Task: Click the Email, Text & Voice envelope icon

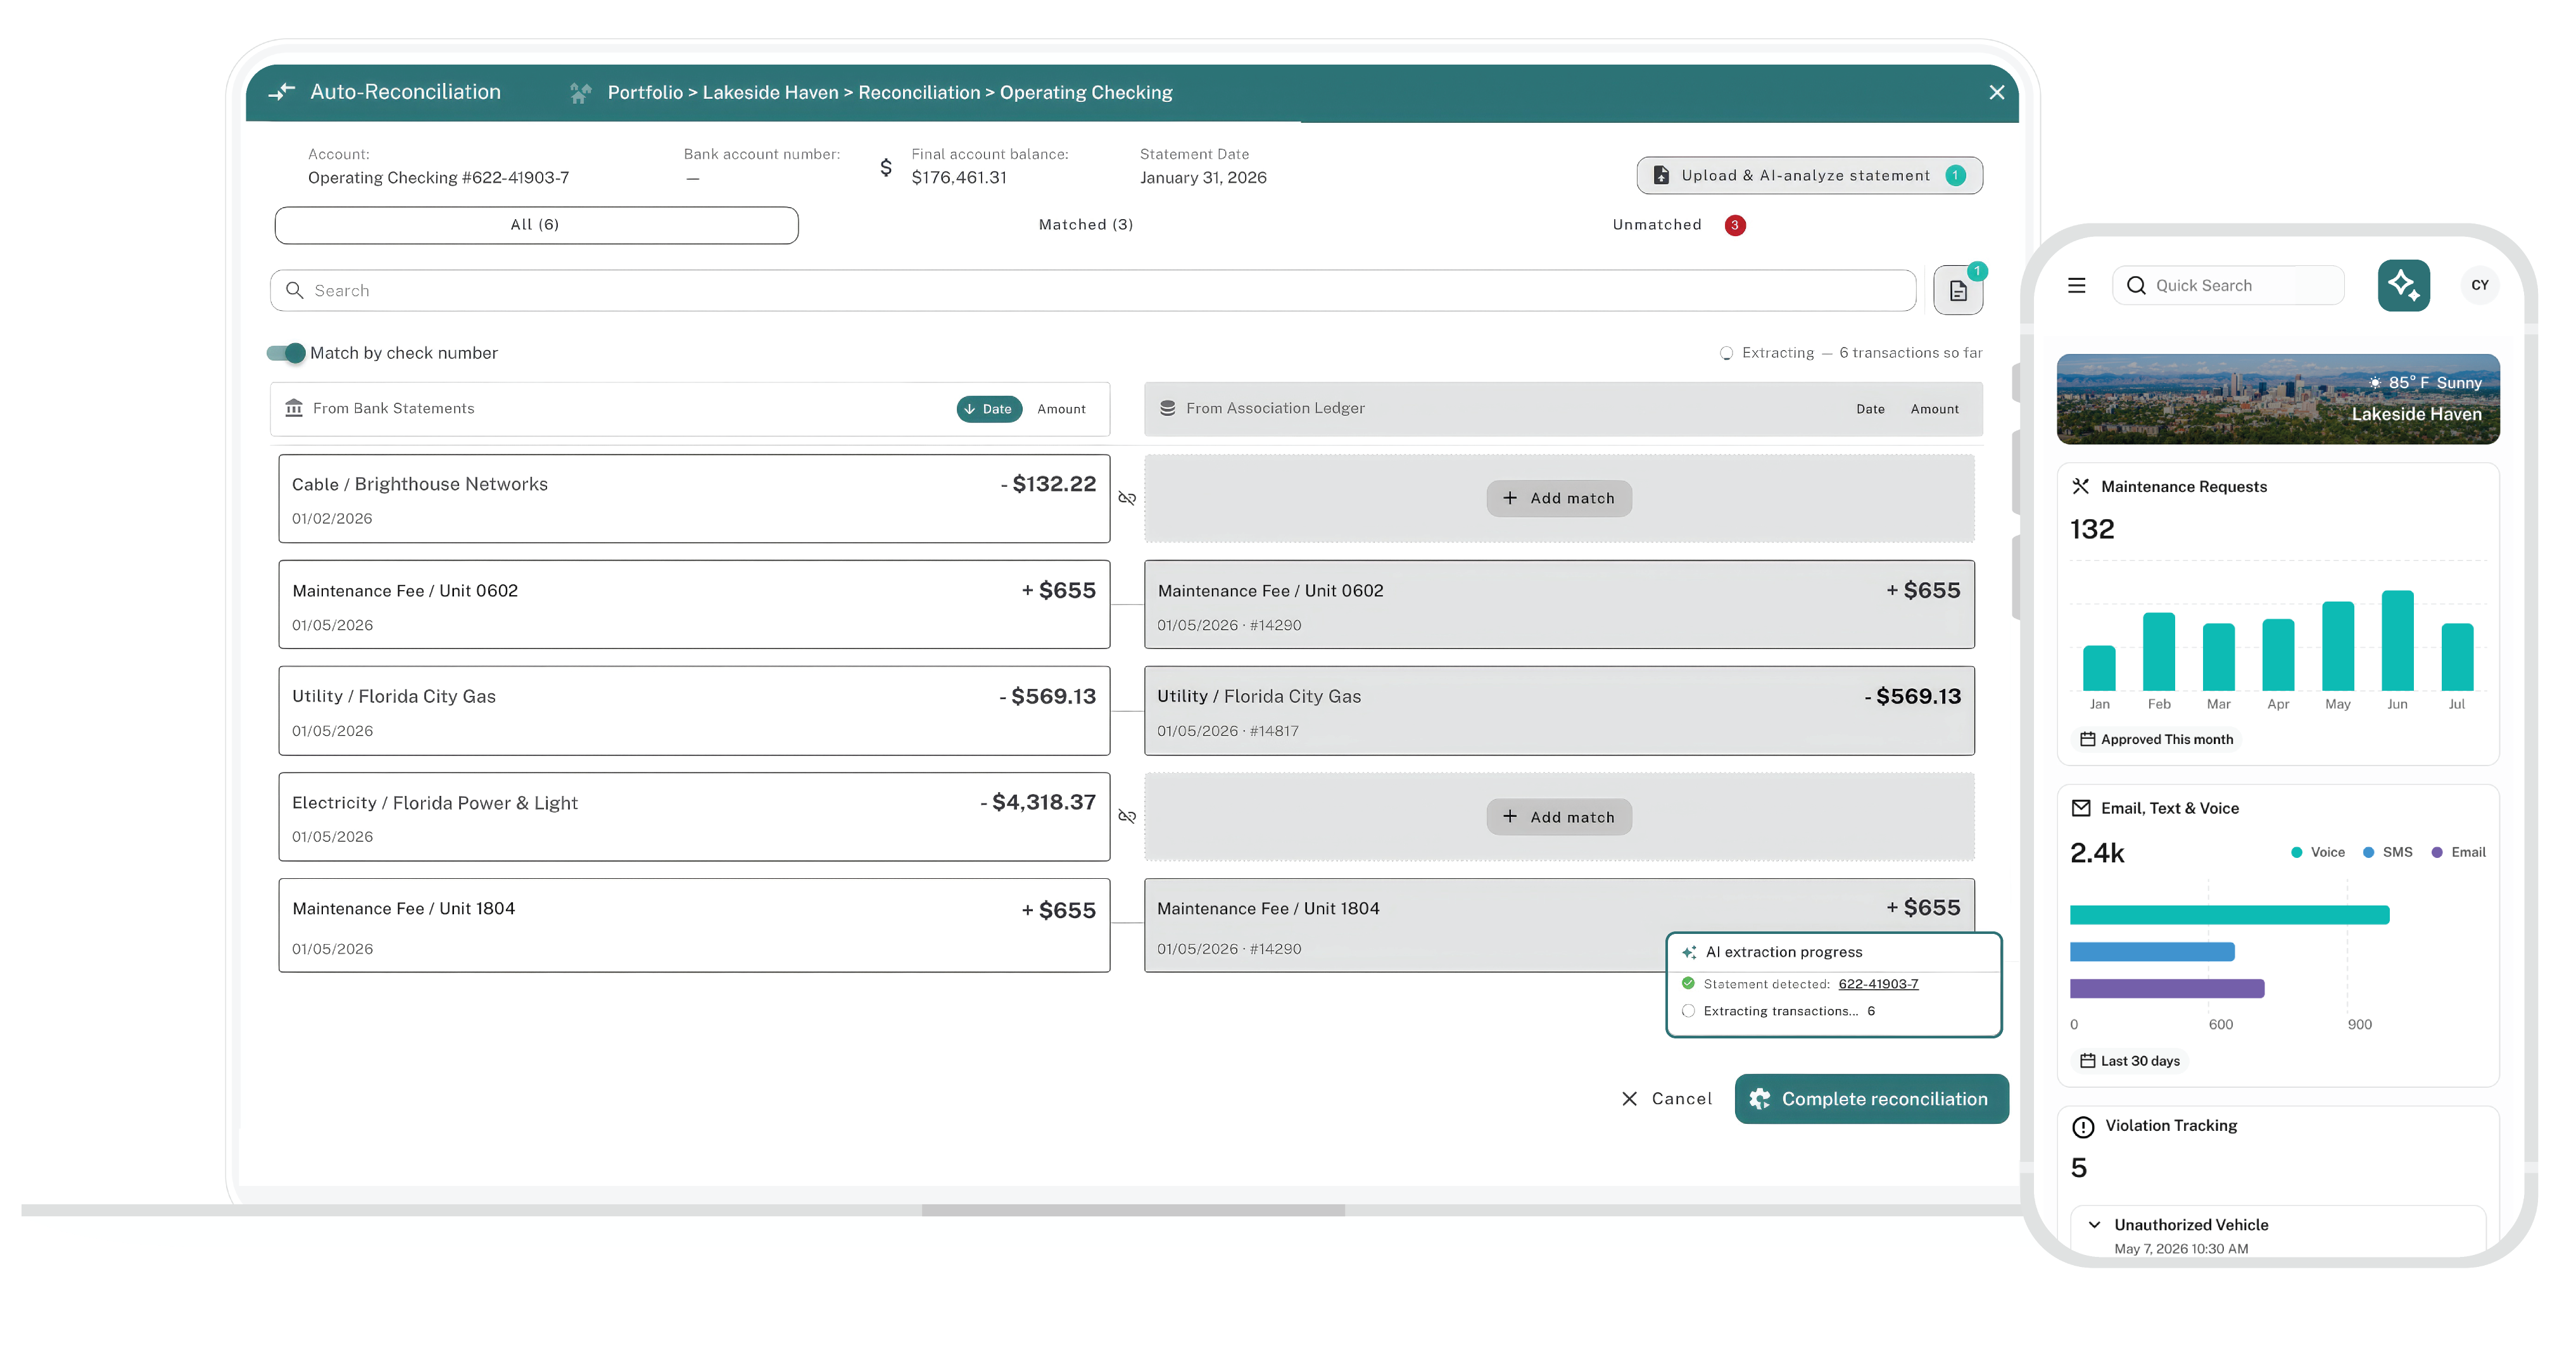Action: (2081, 809)
